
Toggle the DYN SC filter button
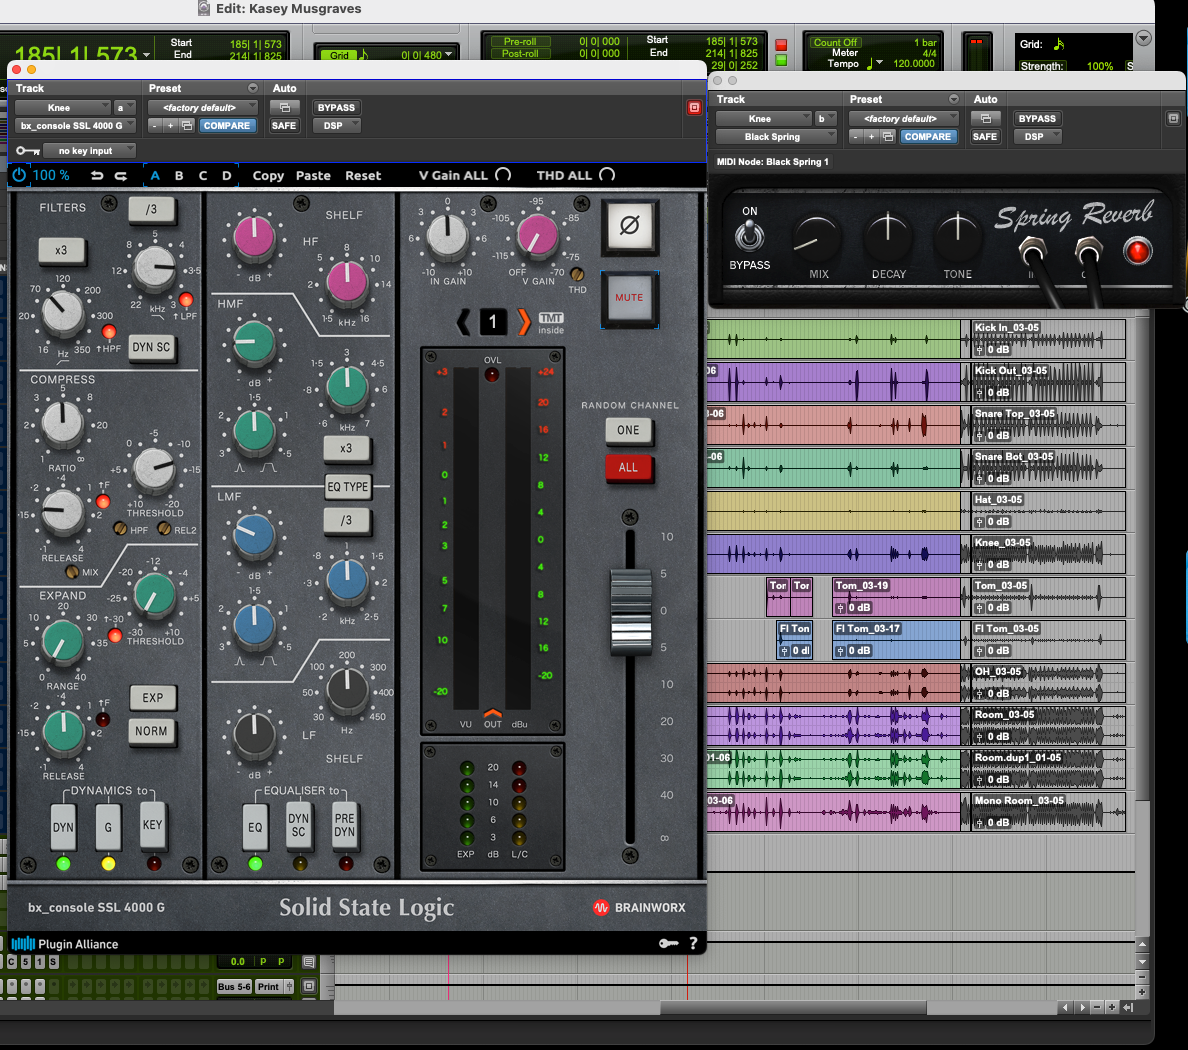pyautogui.click(x=152, y=347)
